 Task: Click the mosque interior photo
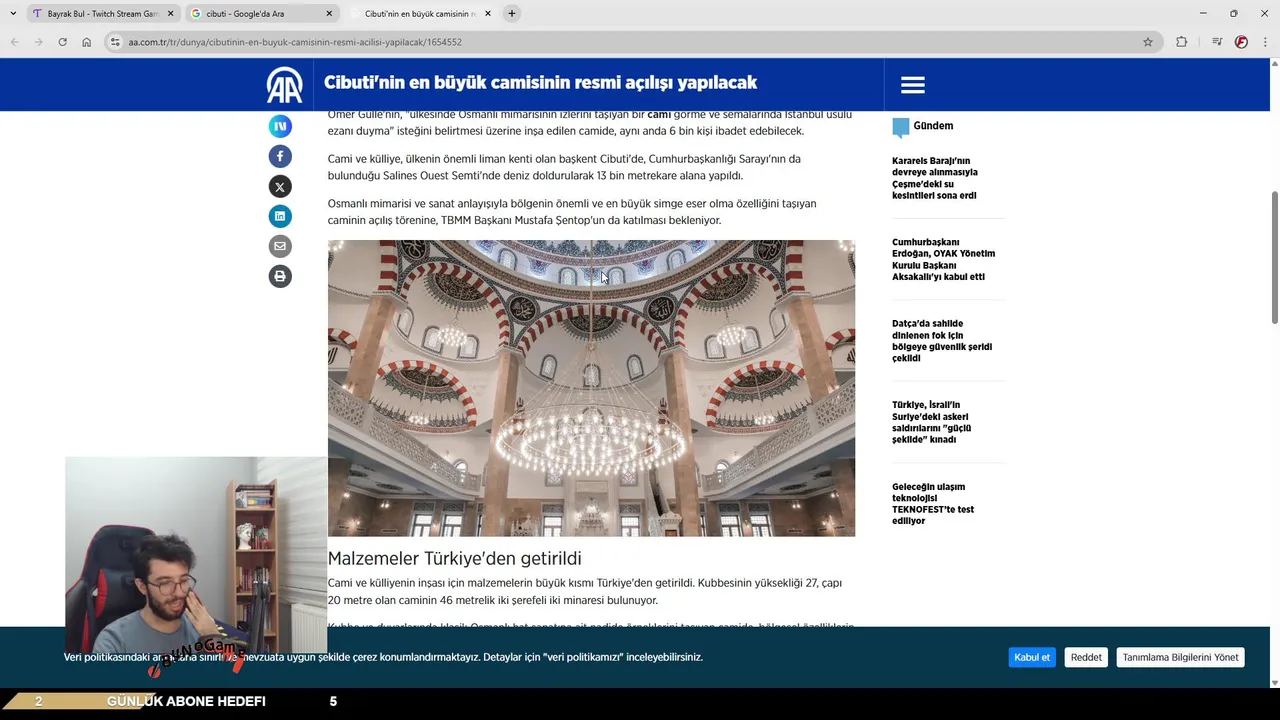click(x=591, y=388)
